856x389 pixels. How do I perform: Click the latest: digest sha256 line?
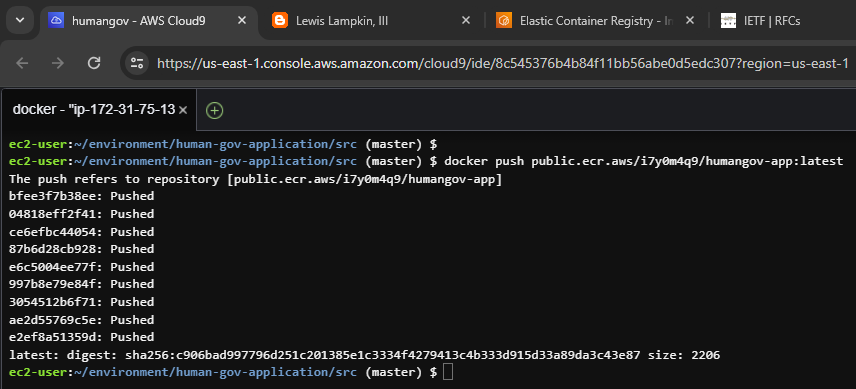[365, 356]
